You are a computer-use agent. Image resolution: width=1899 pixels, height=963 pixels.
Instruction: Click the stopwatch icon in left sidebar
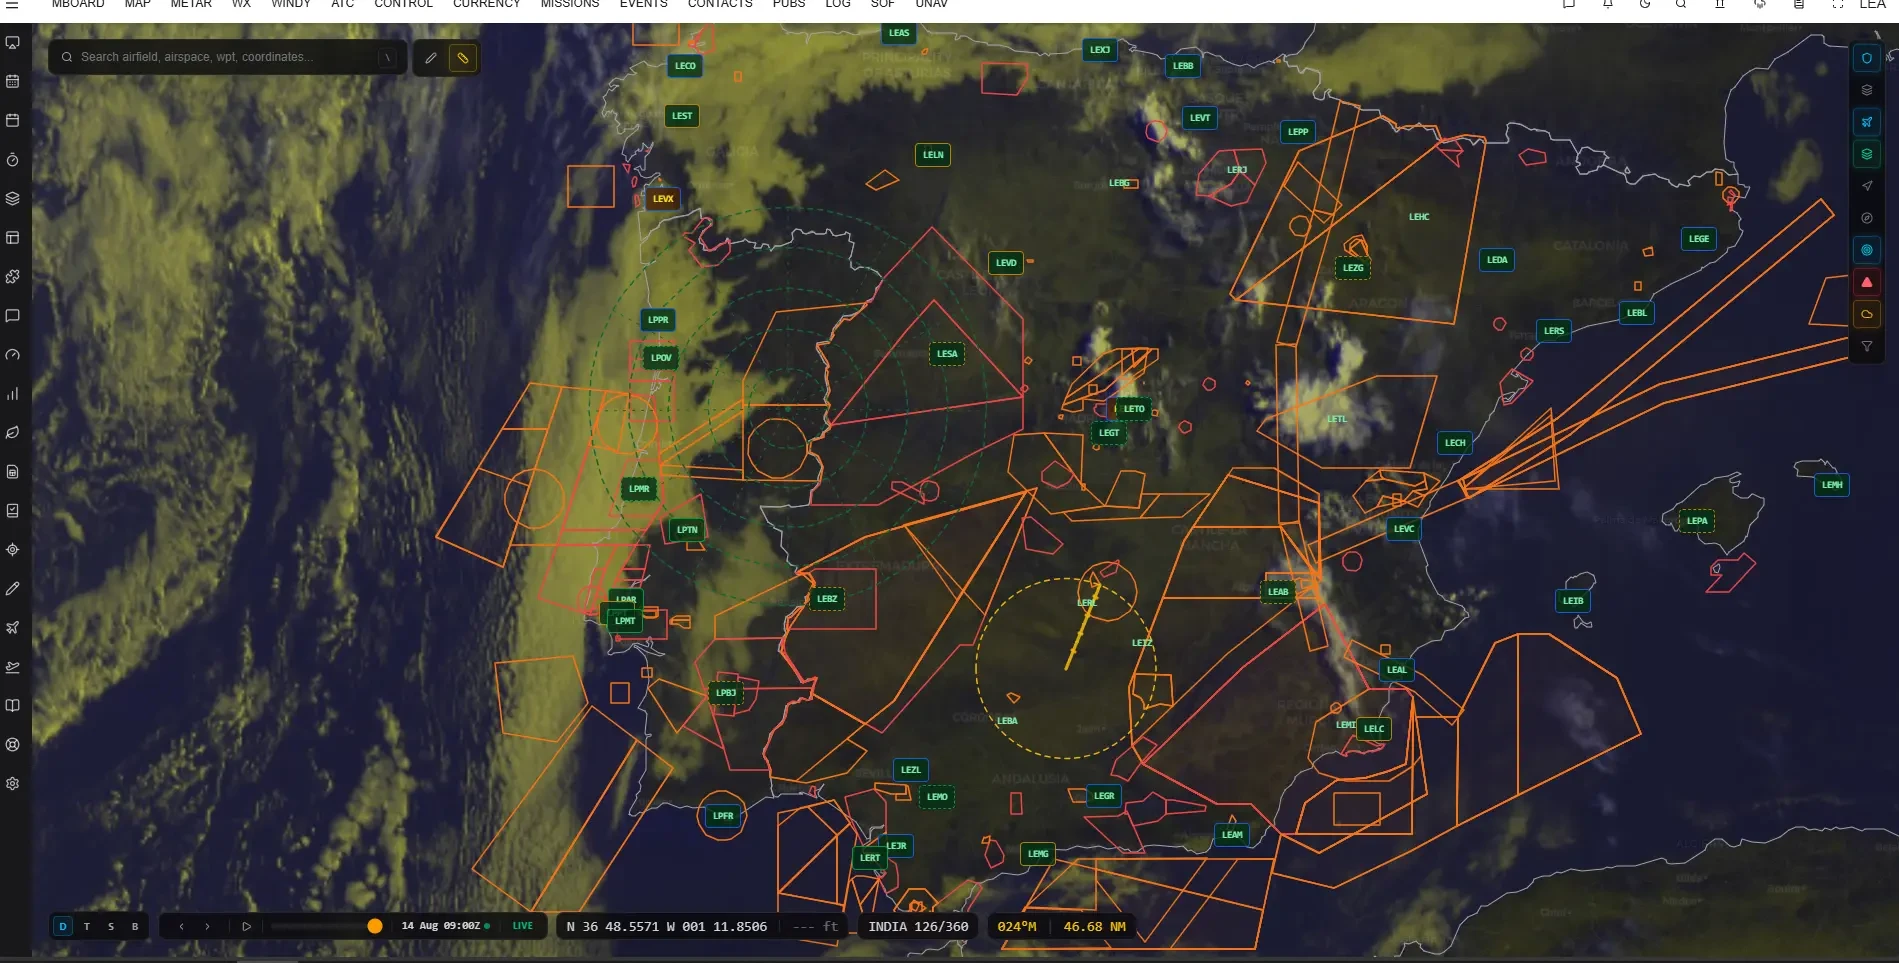(13, 160)
